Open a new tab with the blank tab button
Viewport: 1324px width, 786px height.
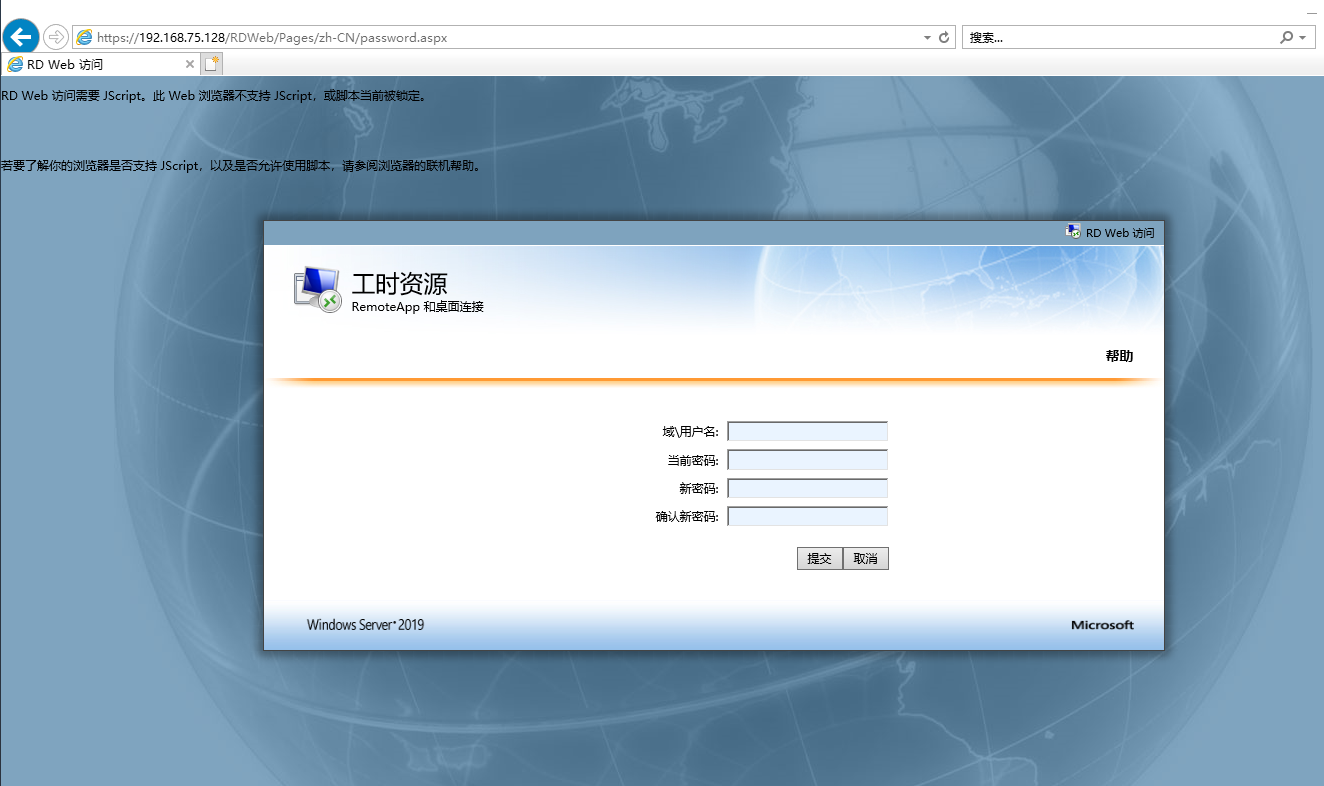212,64
